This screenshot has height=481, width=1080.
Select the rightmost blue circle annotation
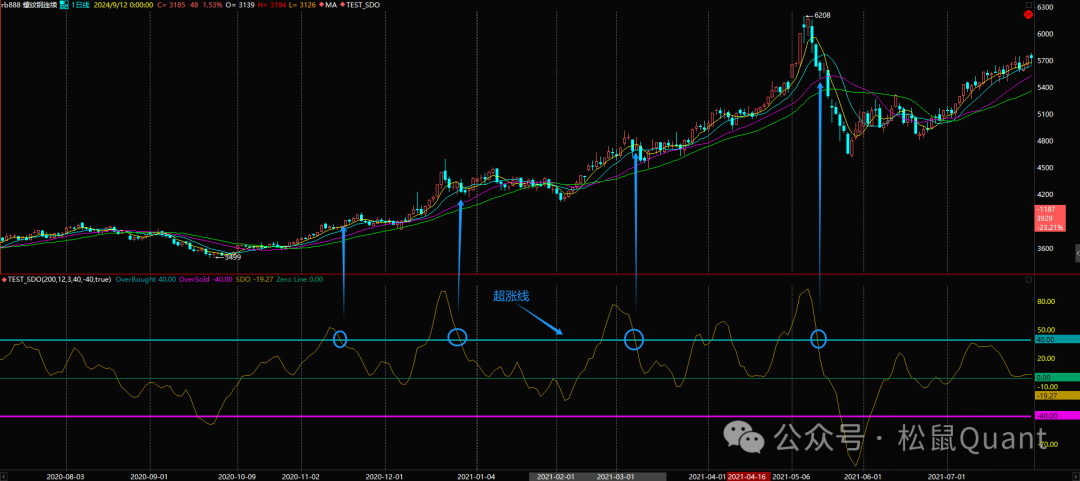[819, 339]
